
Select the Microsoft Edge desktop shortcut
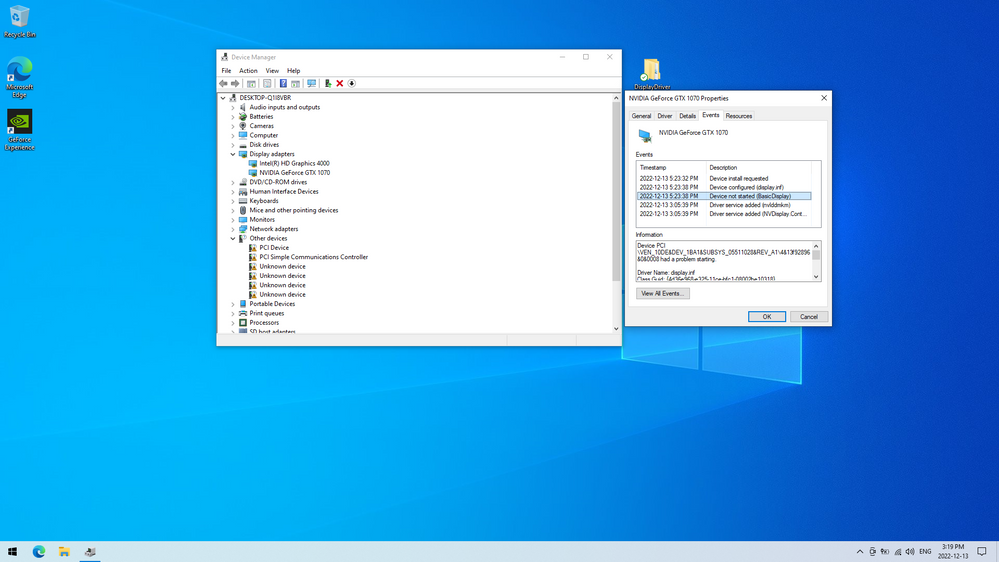pos(20,77)
